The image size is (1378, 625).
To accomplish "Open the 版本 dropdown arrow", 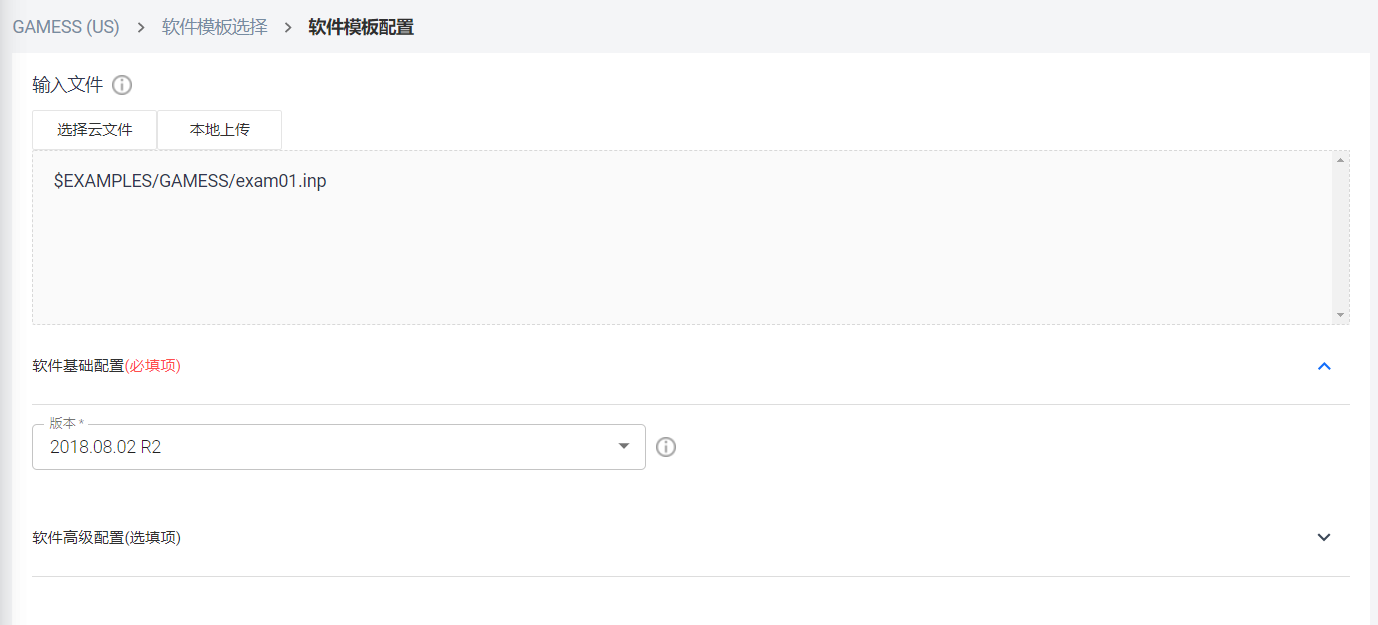I will pyautogui.click(x=624, y=446).
